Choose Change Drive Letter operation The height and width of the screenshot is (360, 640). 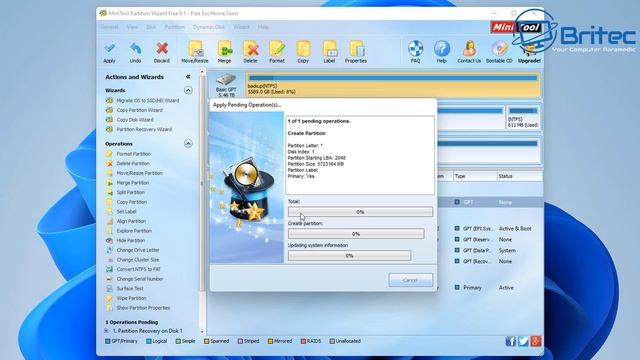[x=138, y=250]
